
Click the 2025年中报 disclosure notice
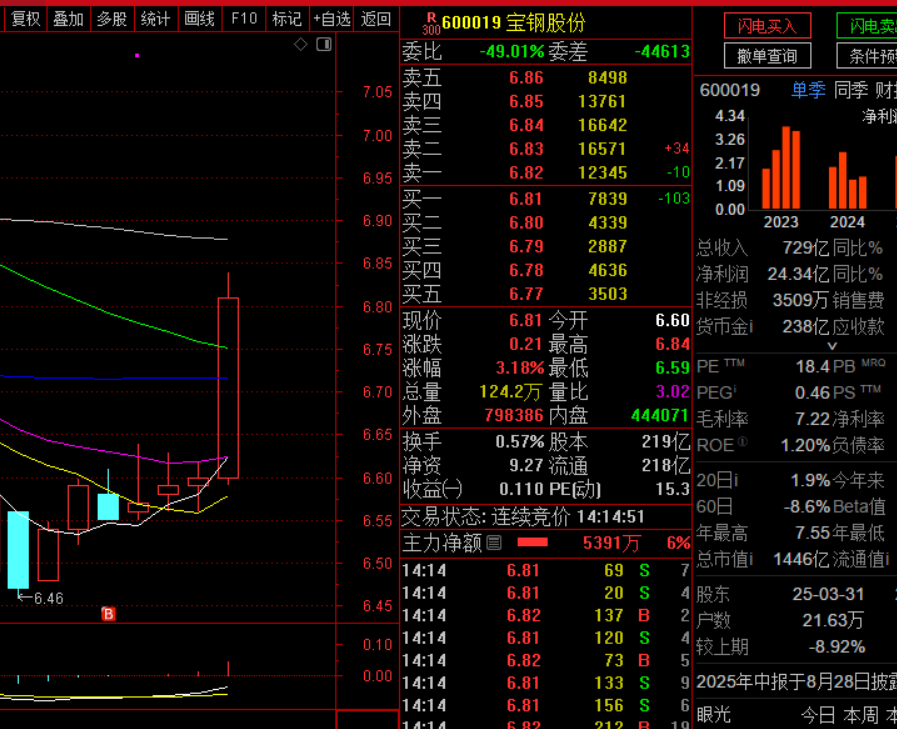796,682
